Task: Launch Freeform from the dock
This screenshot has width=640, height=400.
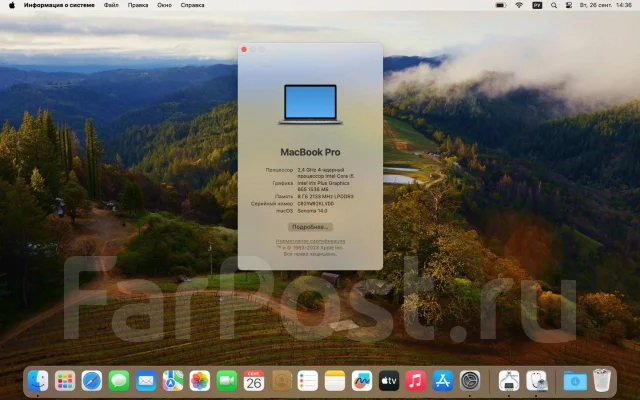Action: pyautogui.click(x=362, y=381)
